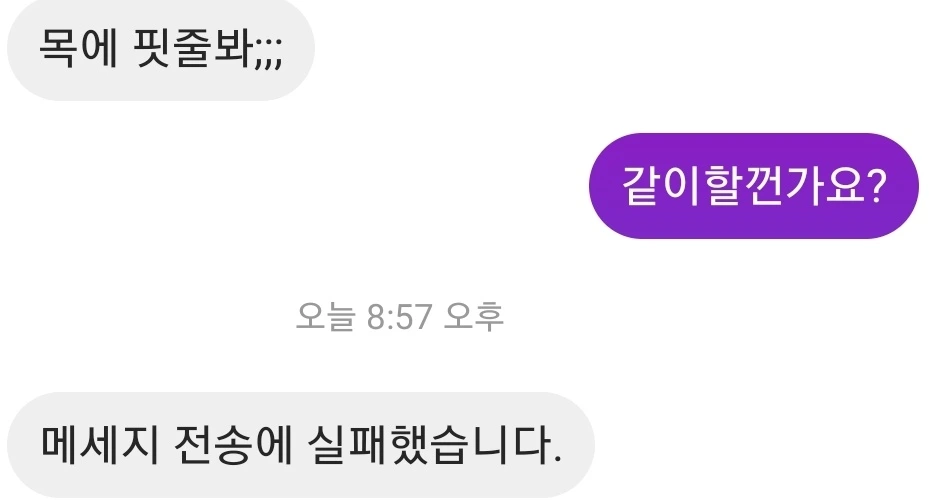Click the period ending the failure message
Image resolution: width=940 pixels, height=503 pixels.
tap(558, 460)
